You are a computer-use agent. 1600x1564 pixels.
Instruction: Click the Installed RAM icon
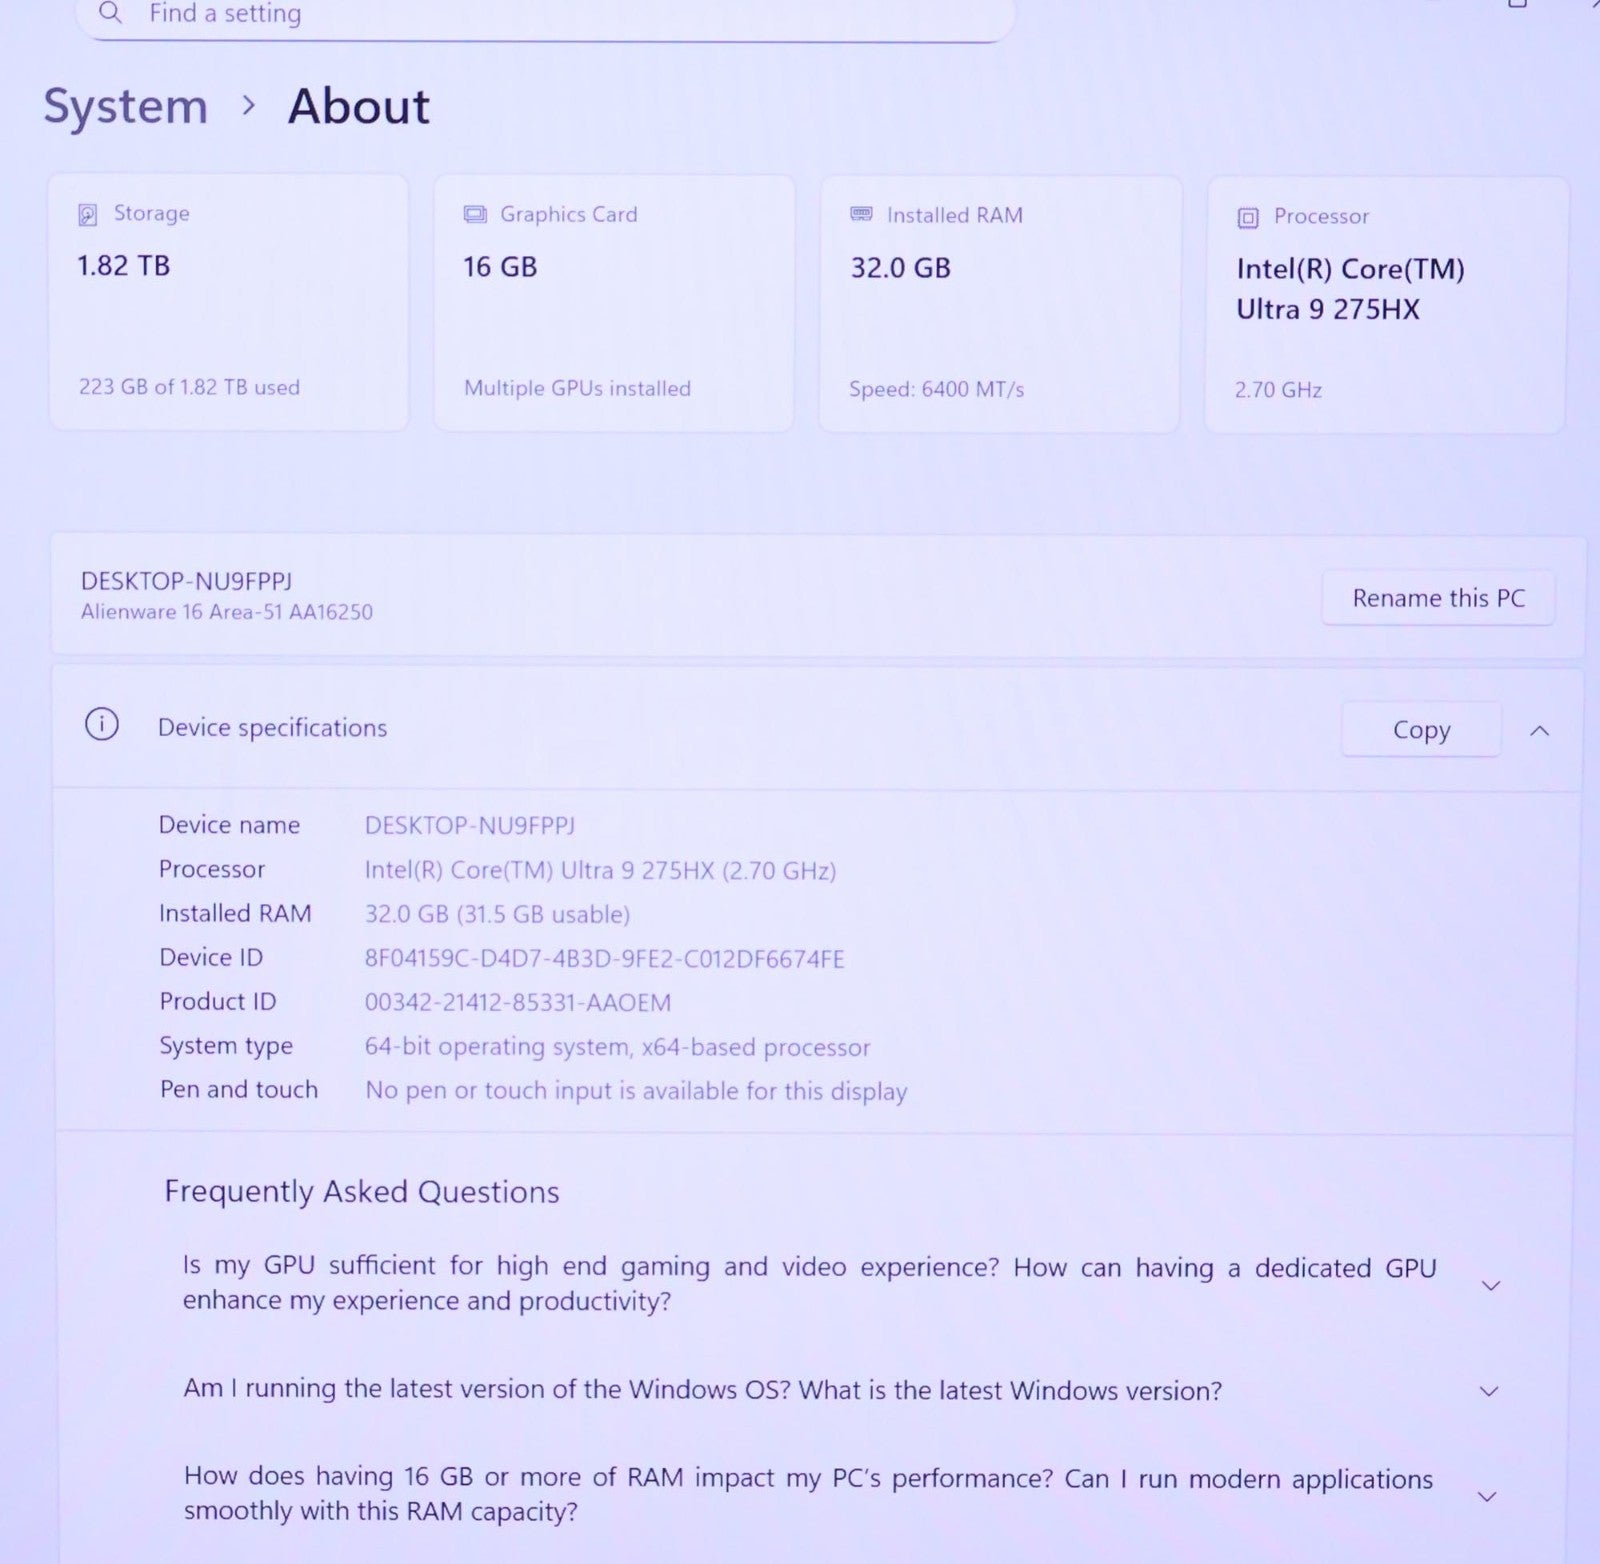[x=861, y=215]
